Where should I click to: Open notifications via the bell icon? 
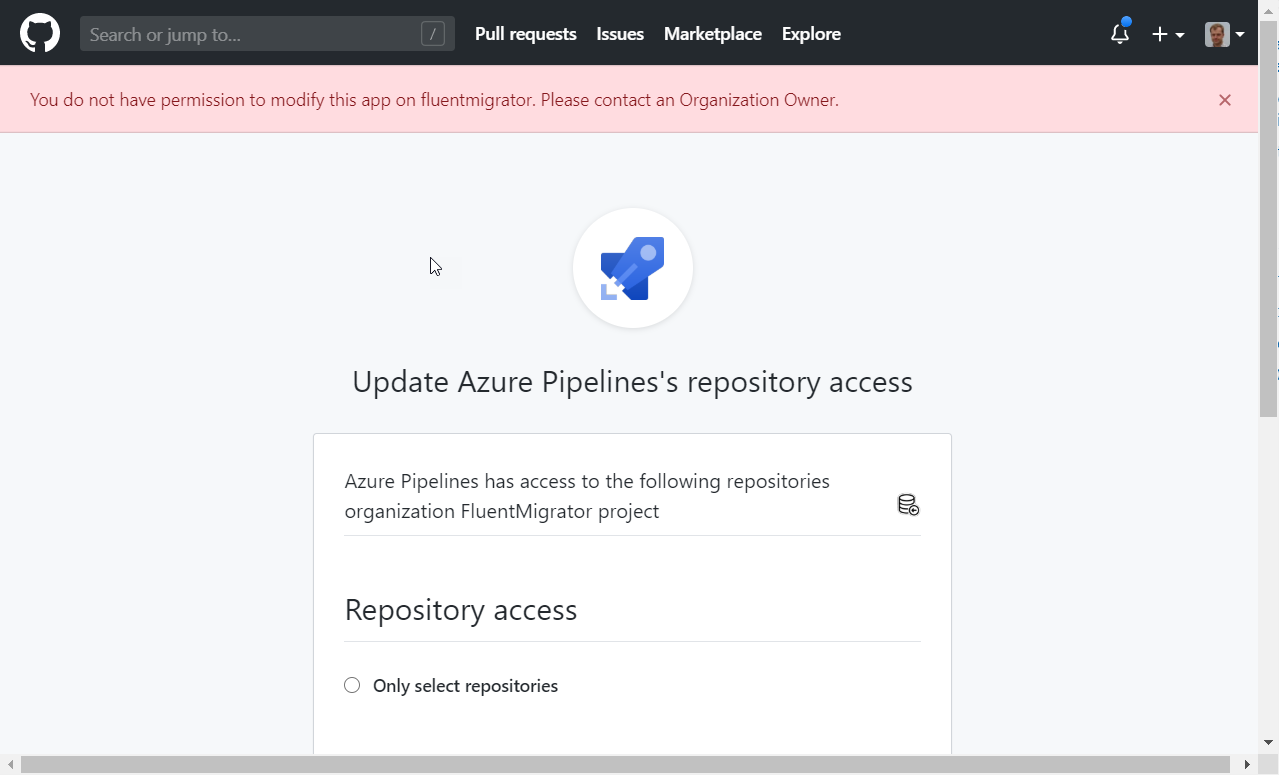click(1118, 34)
